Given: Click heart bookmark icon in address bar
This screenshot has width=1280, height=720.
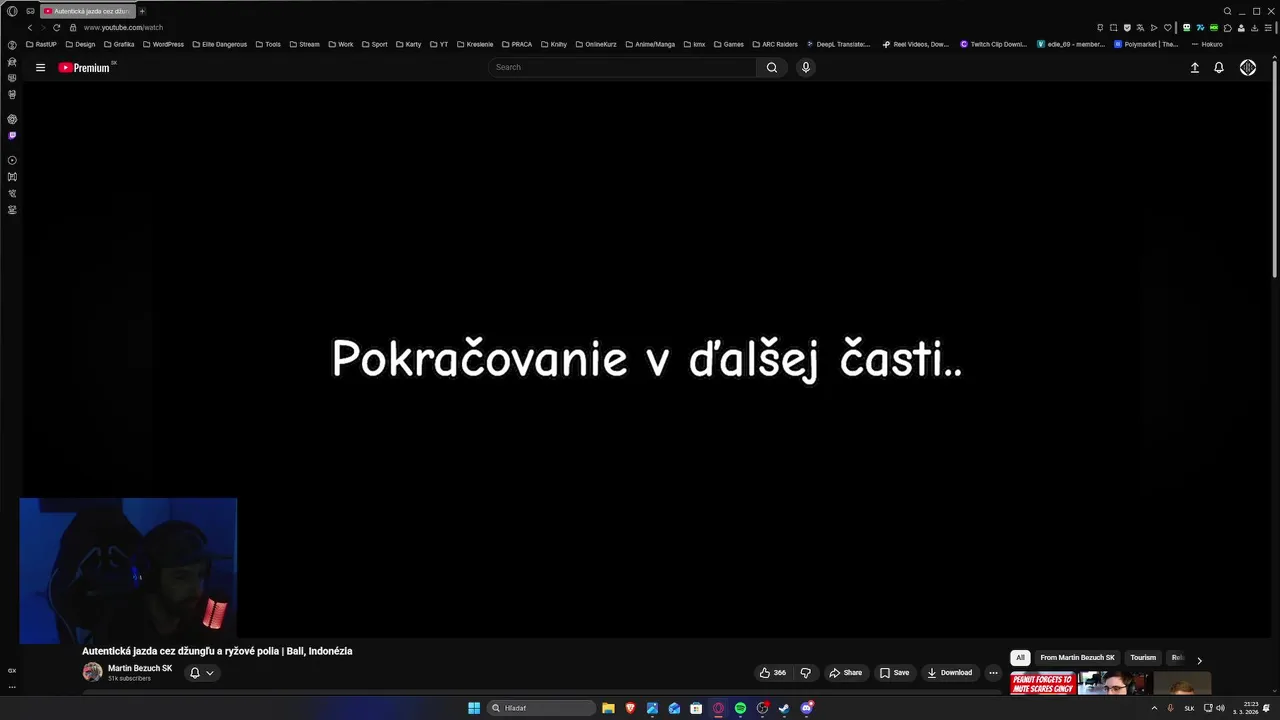Looking at the screenshot, I should pyautogui.click(x=1167, y=27).
